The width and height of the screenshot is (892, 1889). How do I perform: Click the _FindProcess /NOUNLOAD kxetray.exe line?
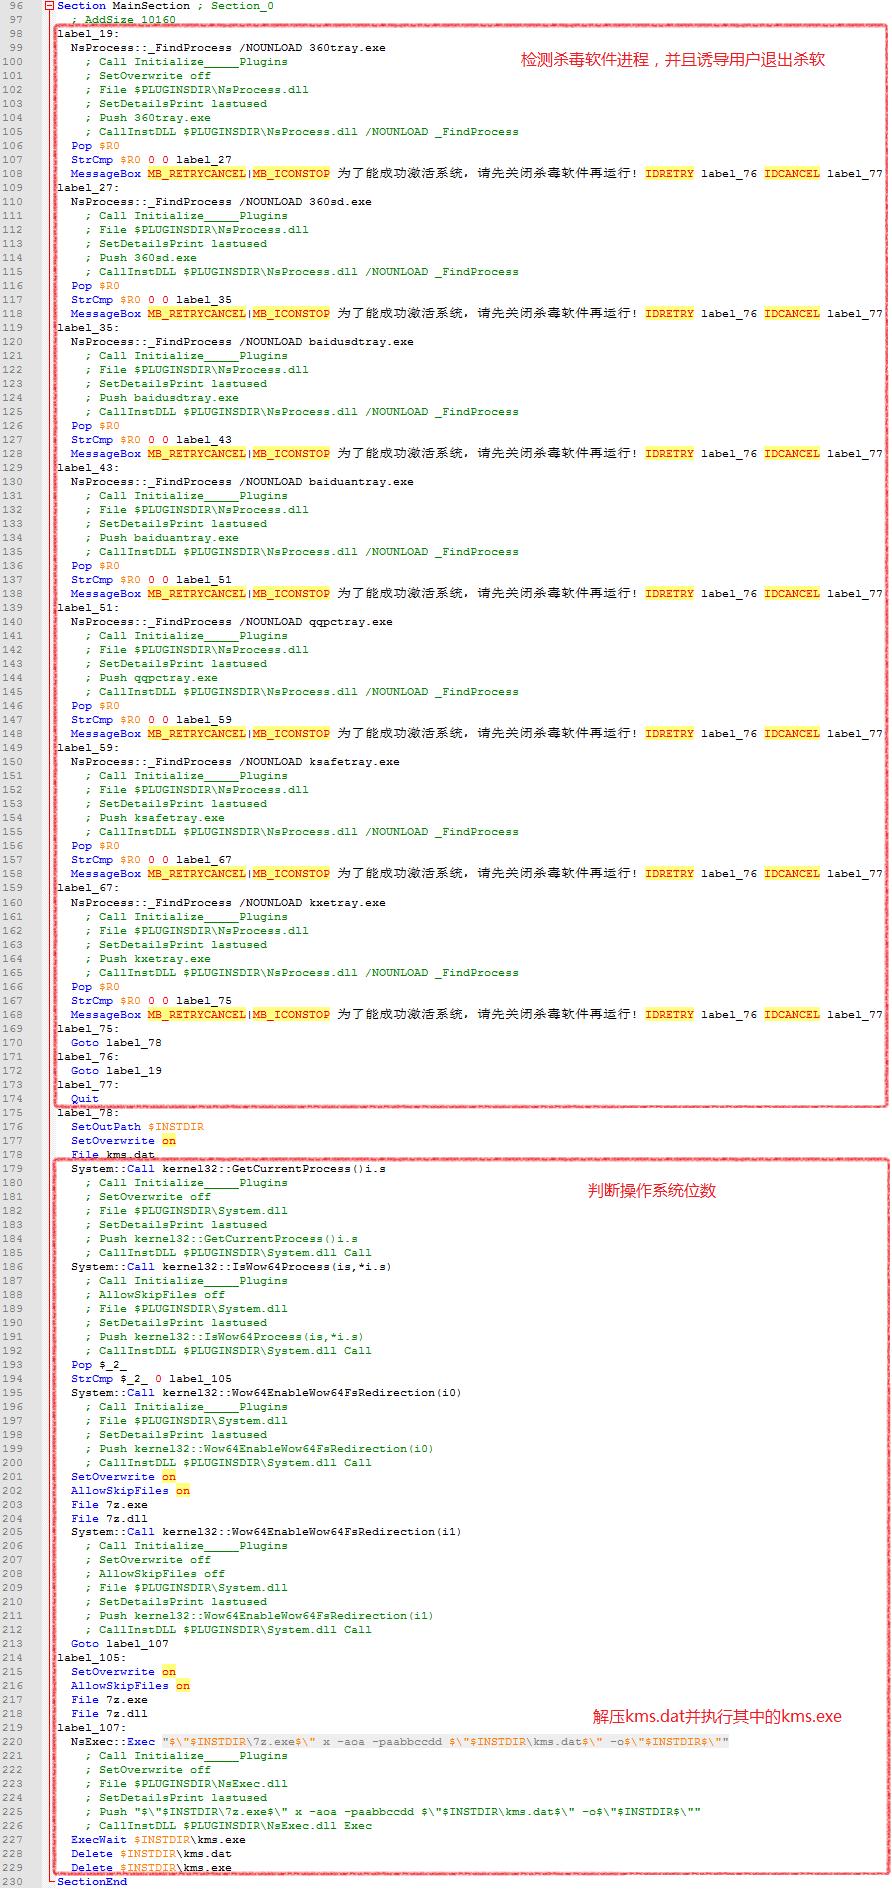point(228,903)
